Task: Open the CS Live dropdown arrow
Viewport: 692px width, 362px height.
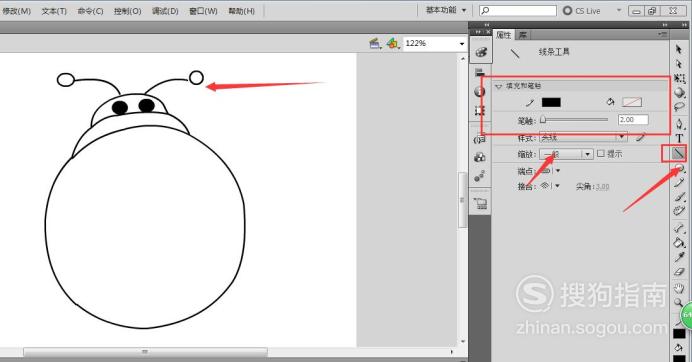Action: 619,10
